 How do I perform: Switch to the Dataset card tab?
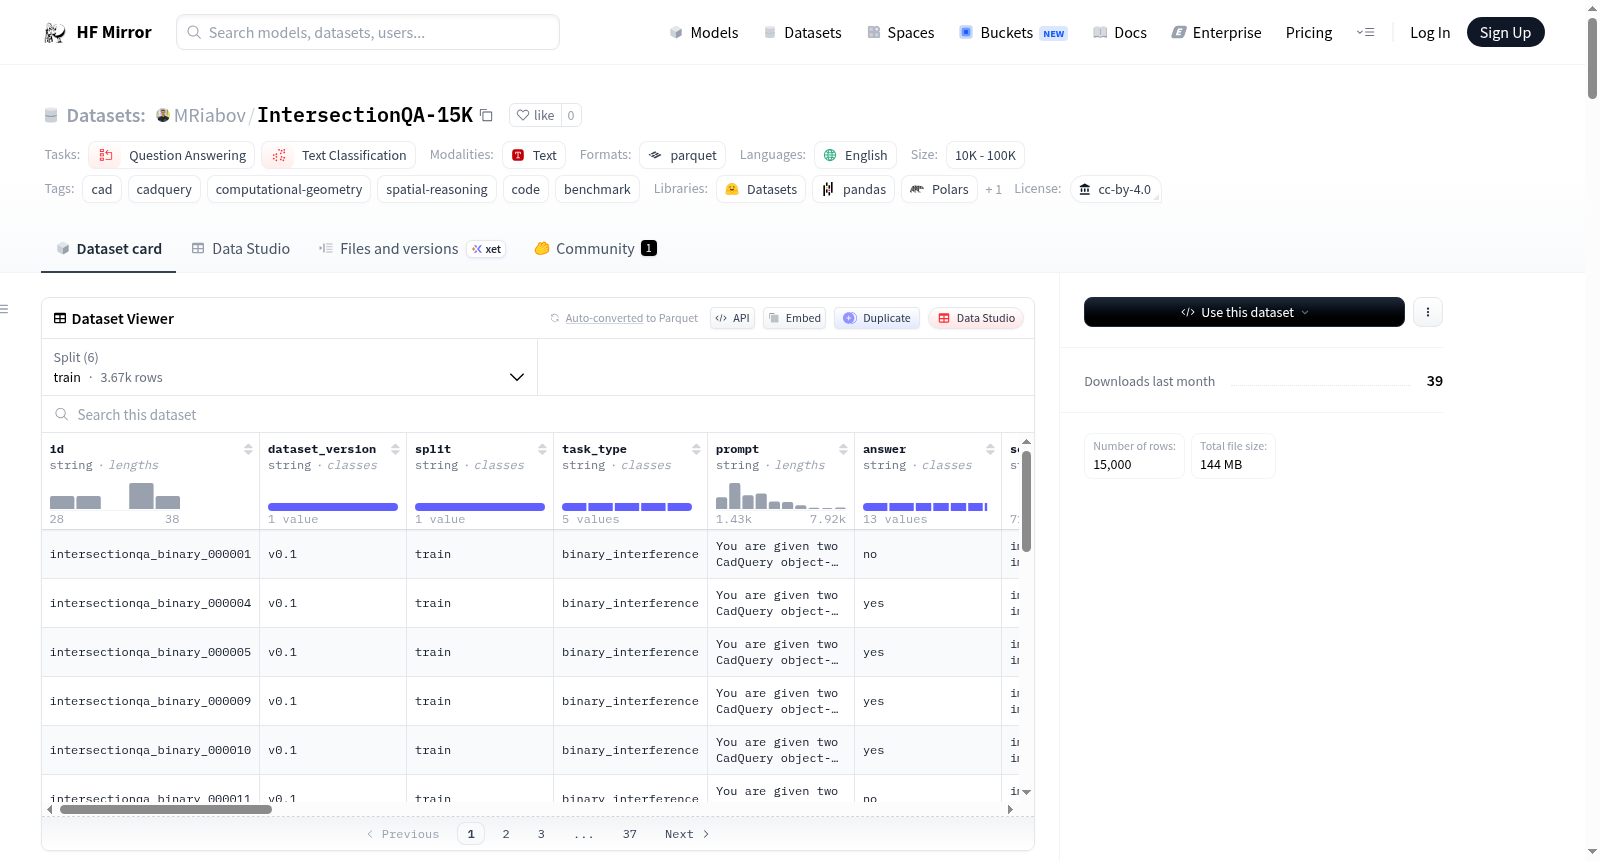[x=108, y=249]
